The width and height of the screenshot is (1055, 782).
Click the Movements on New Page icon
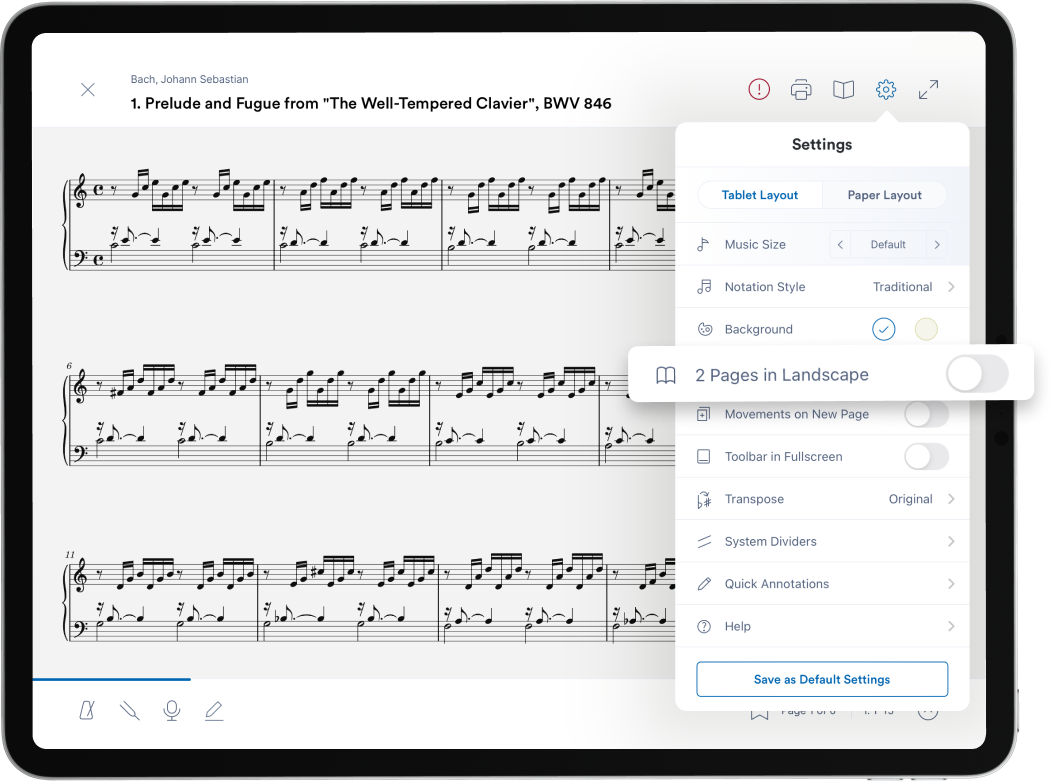(703, 414)
